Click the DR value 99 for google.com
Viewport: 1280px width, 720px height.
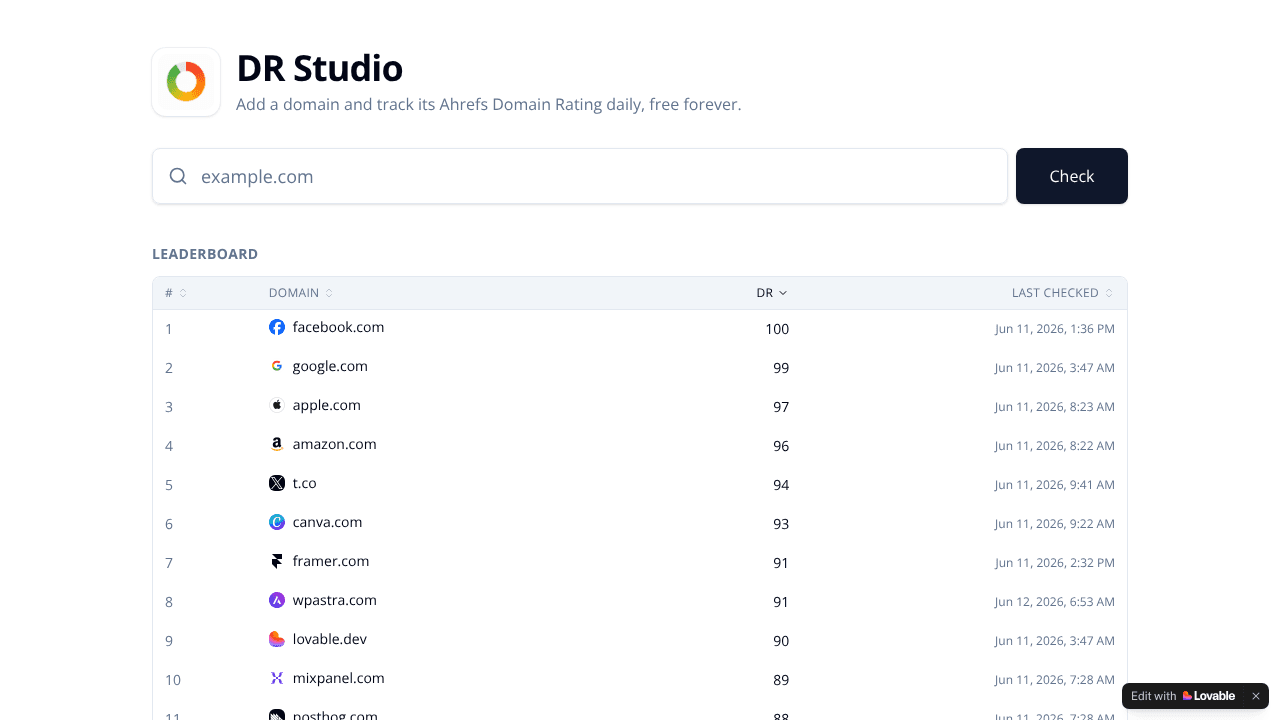(x=781, y=368)
